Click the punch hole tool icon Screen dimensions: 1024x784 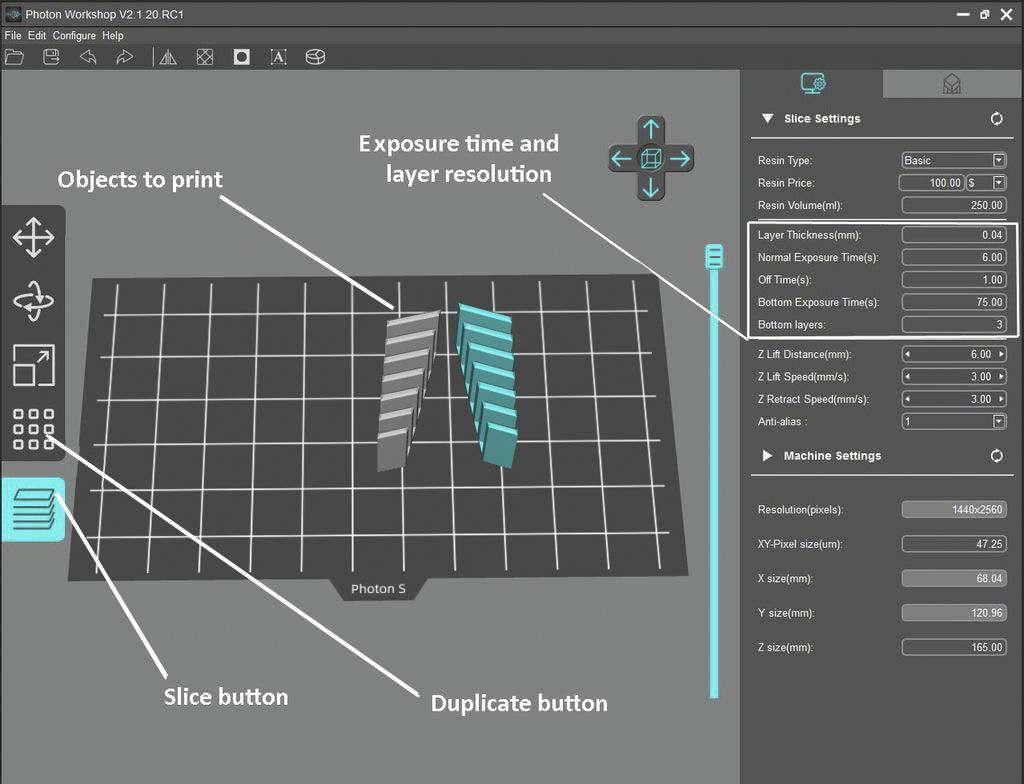[242, 57]
